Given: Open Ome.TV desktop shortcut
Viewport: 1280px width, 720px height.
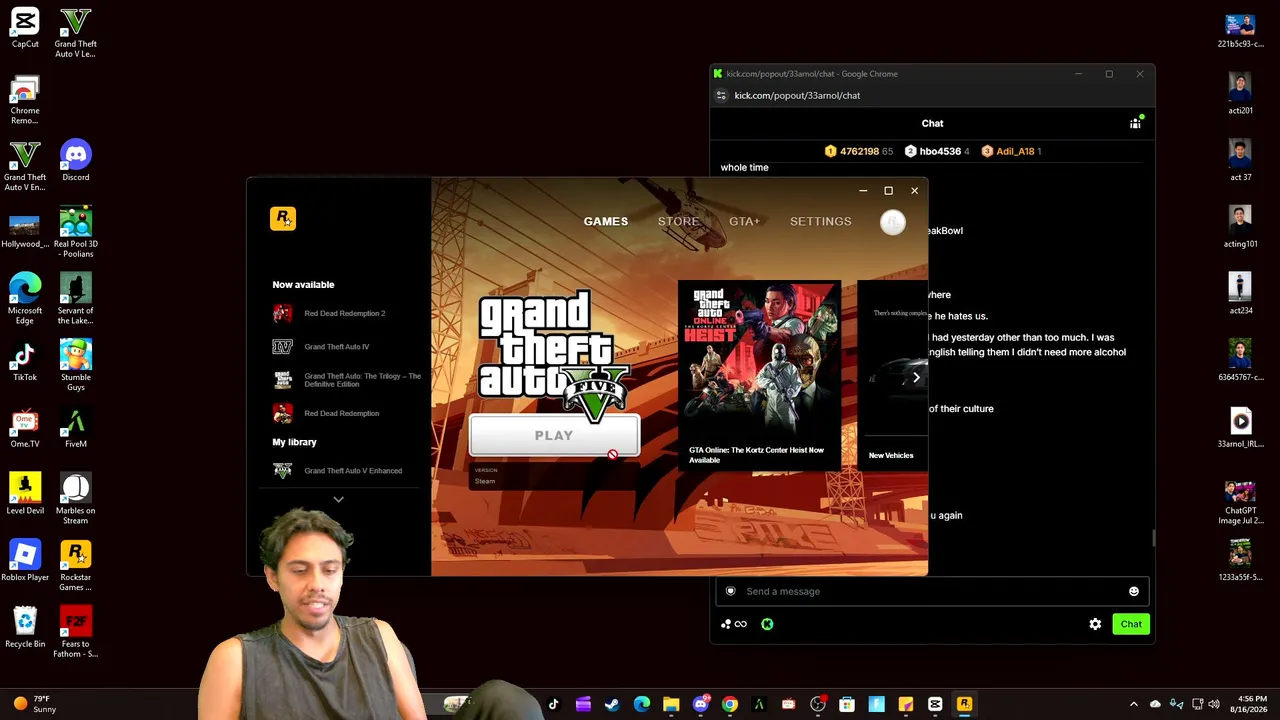Looking at the screenshot, I should pyautogui.click(x=25, y=428).
